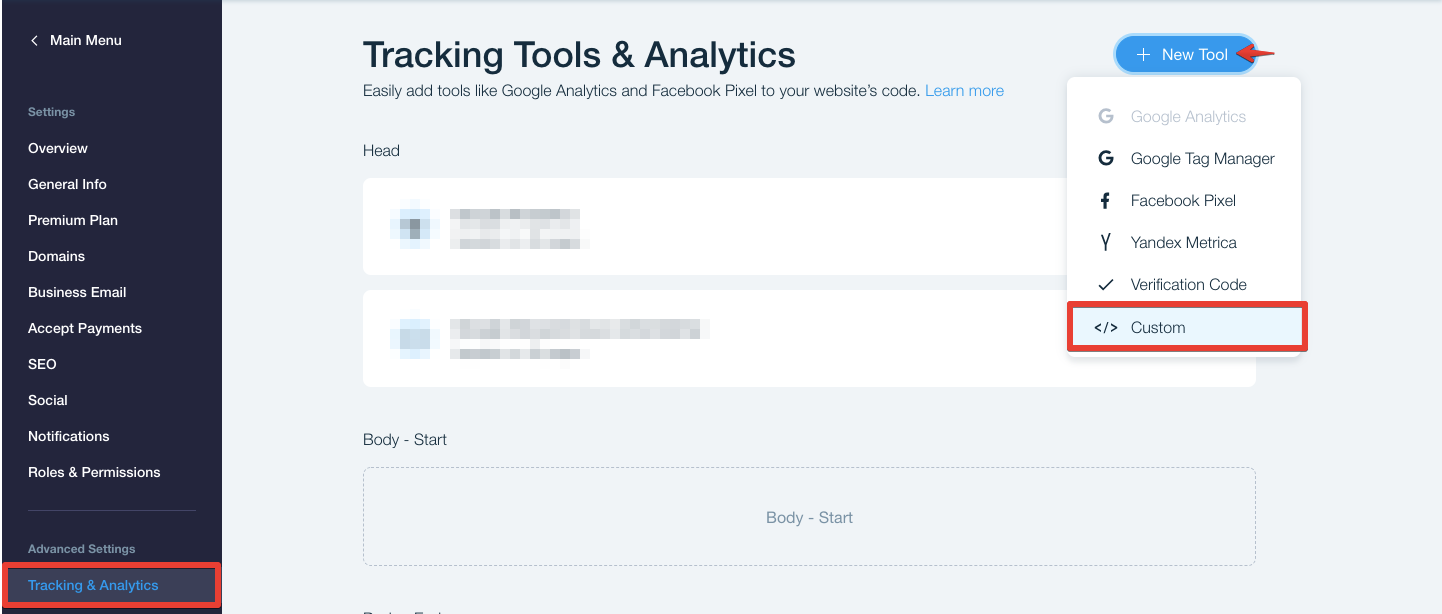Open Premium Plan in the sidebar
Screen dimensions: 1442x614
[x=73, y=220]
